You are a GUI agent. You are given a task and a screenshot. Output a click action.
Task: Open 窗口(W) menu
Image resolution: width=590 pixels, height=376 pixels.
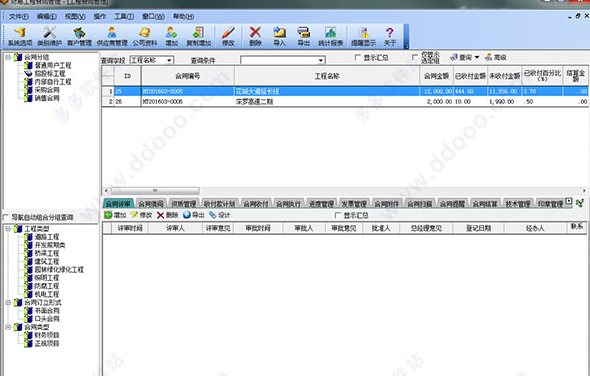click(153, 17)
